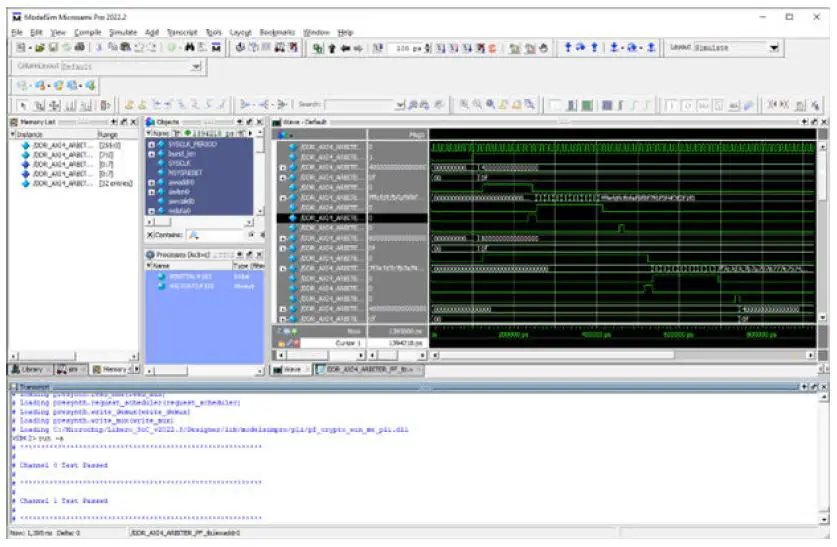Click the Run simulation icon
Image resolution: width=837 pixels, height=547 pixels.
[x=441, y=49]
